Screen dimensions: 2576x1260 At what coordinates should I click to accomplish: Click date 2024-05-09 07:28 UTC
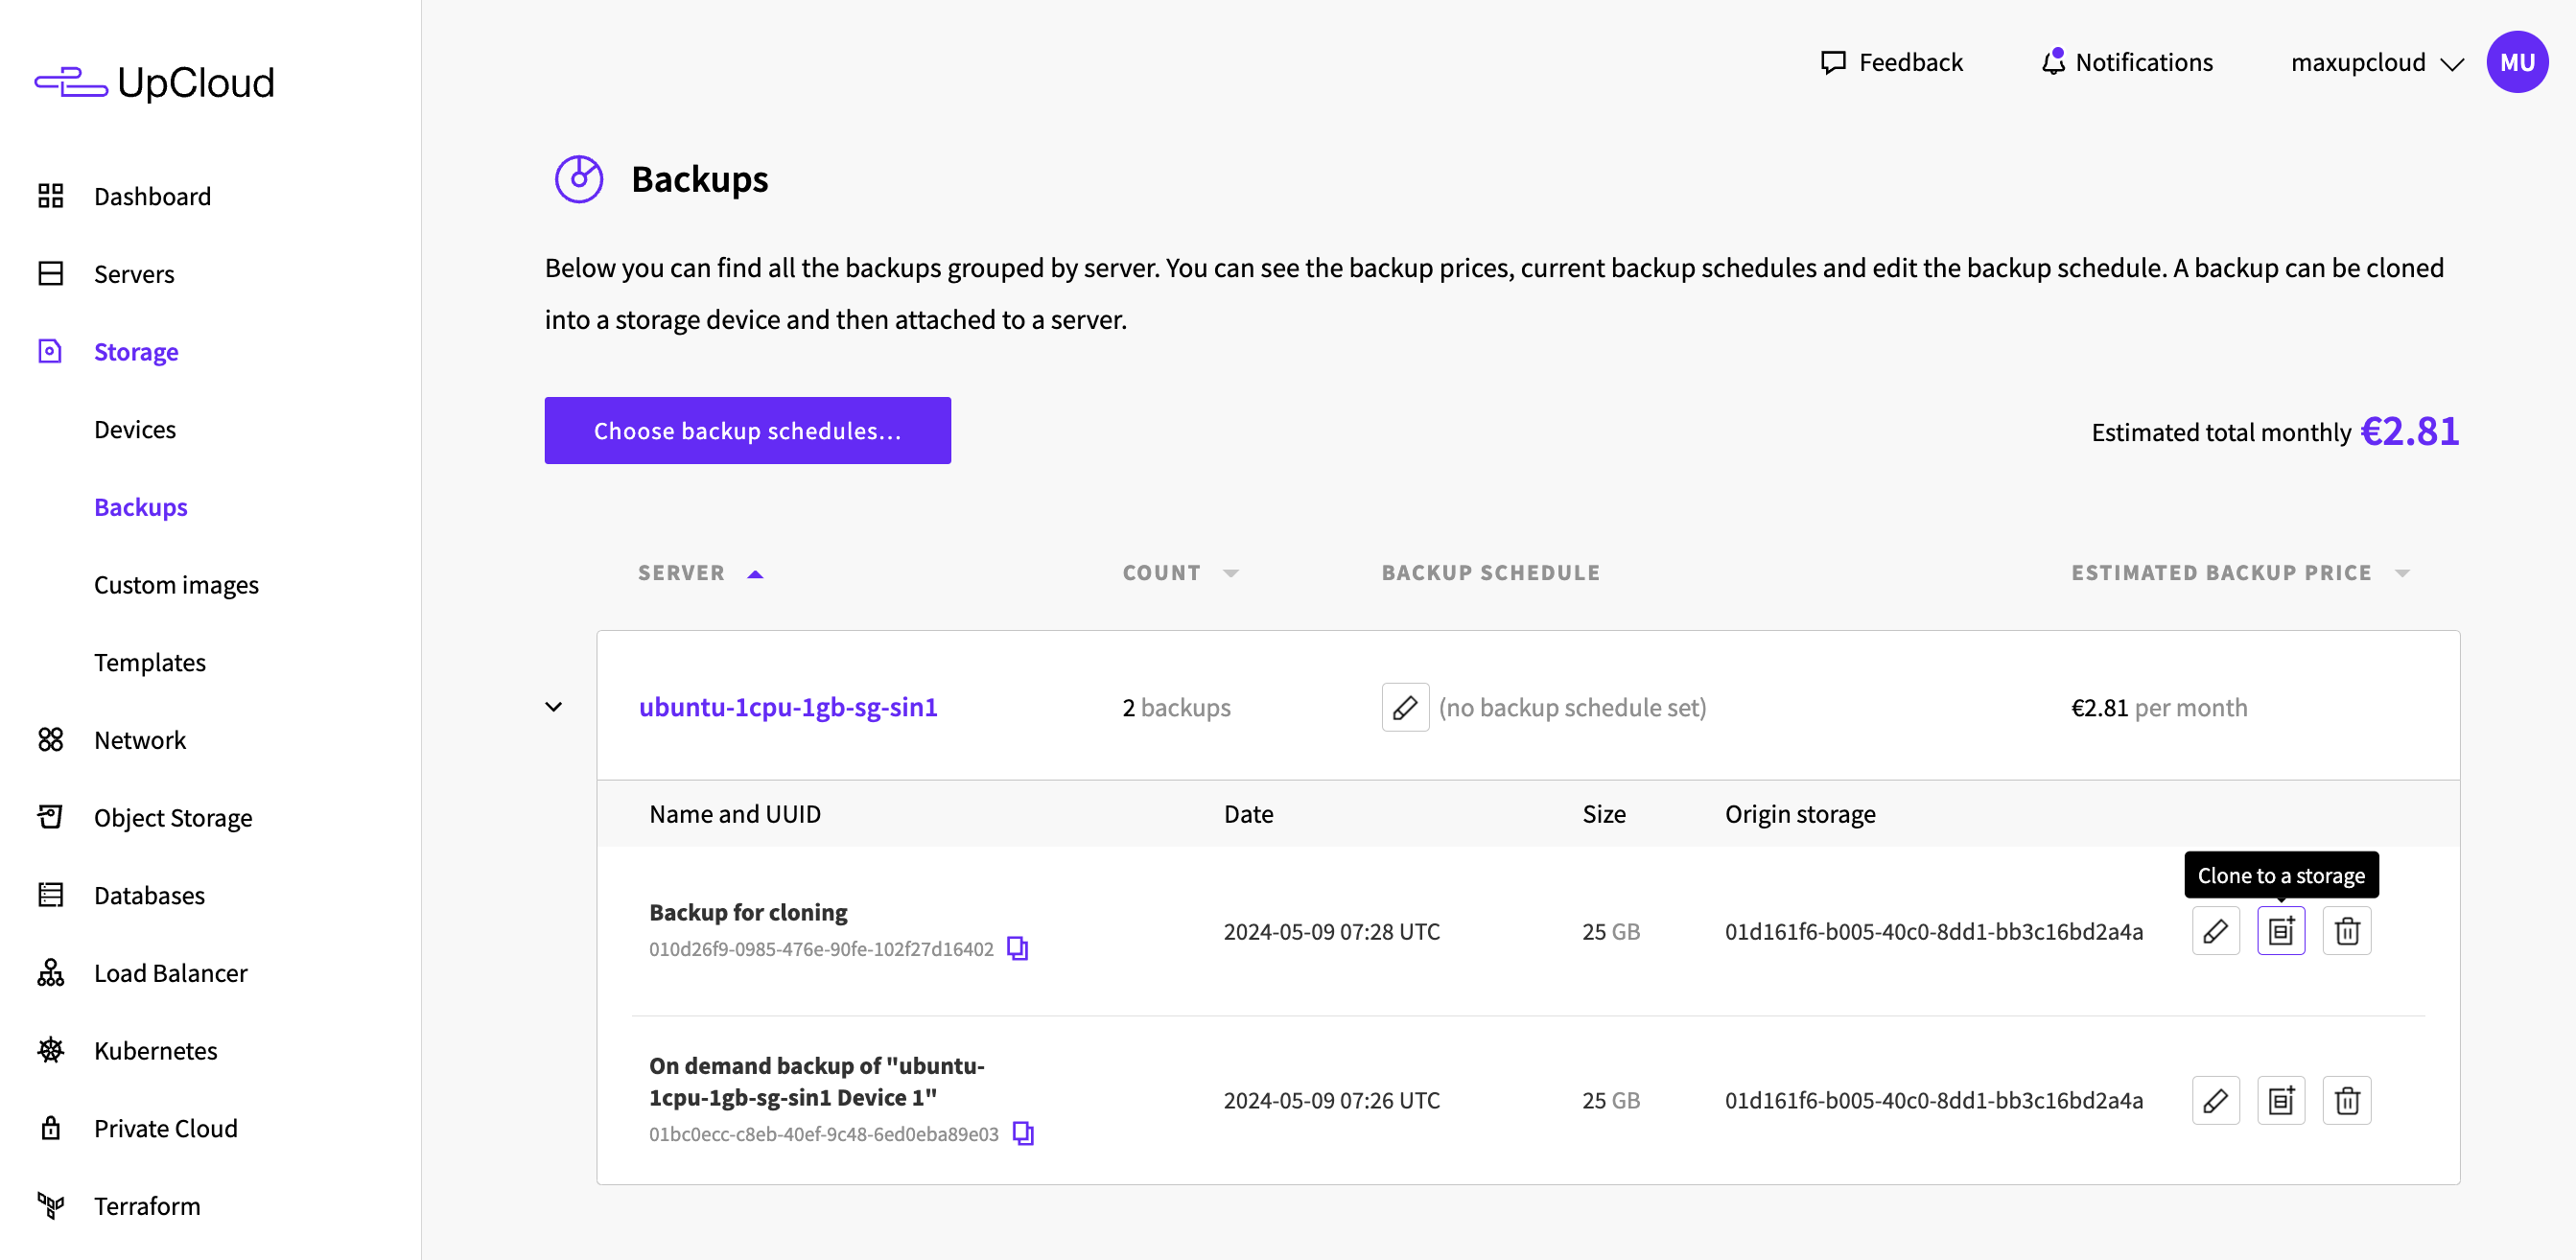1332,932
